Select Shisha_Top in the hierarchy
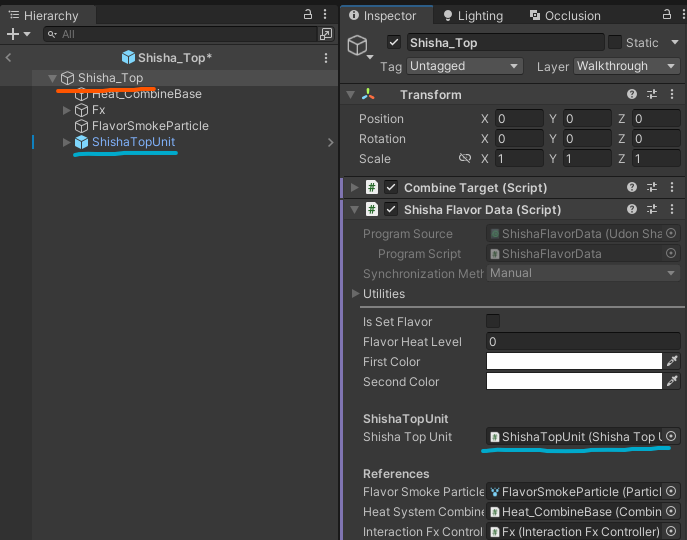This screenshot has height=540, width=687. pos(110,78)
